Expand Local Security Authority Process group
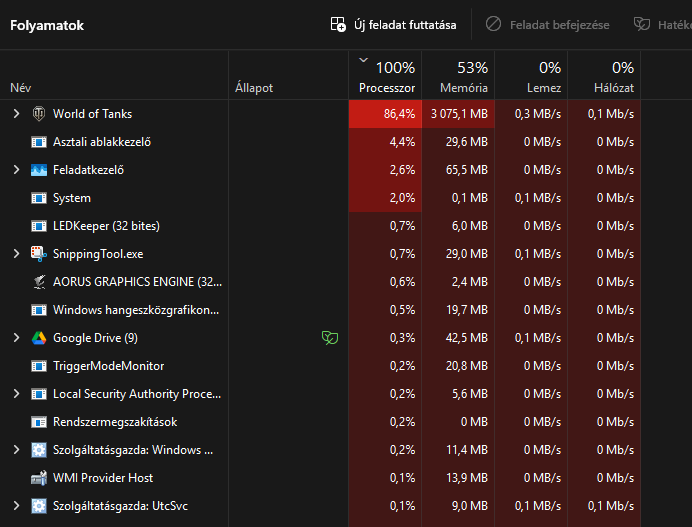The image size is (692, 527). 16,394
